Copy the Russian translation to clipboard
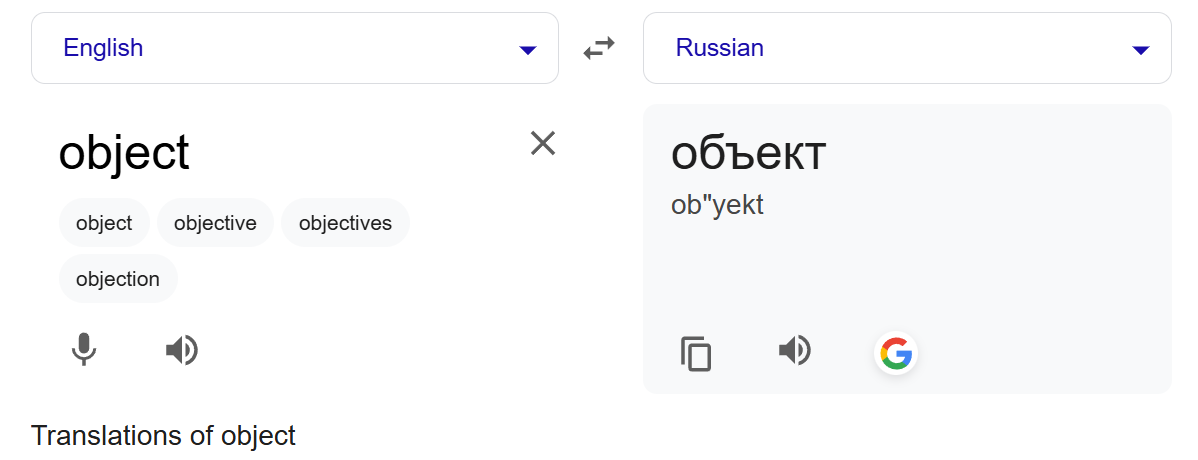Screen dimensions: 1198x460 [x=695, y=354]
